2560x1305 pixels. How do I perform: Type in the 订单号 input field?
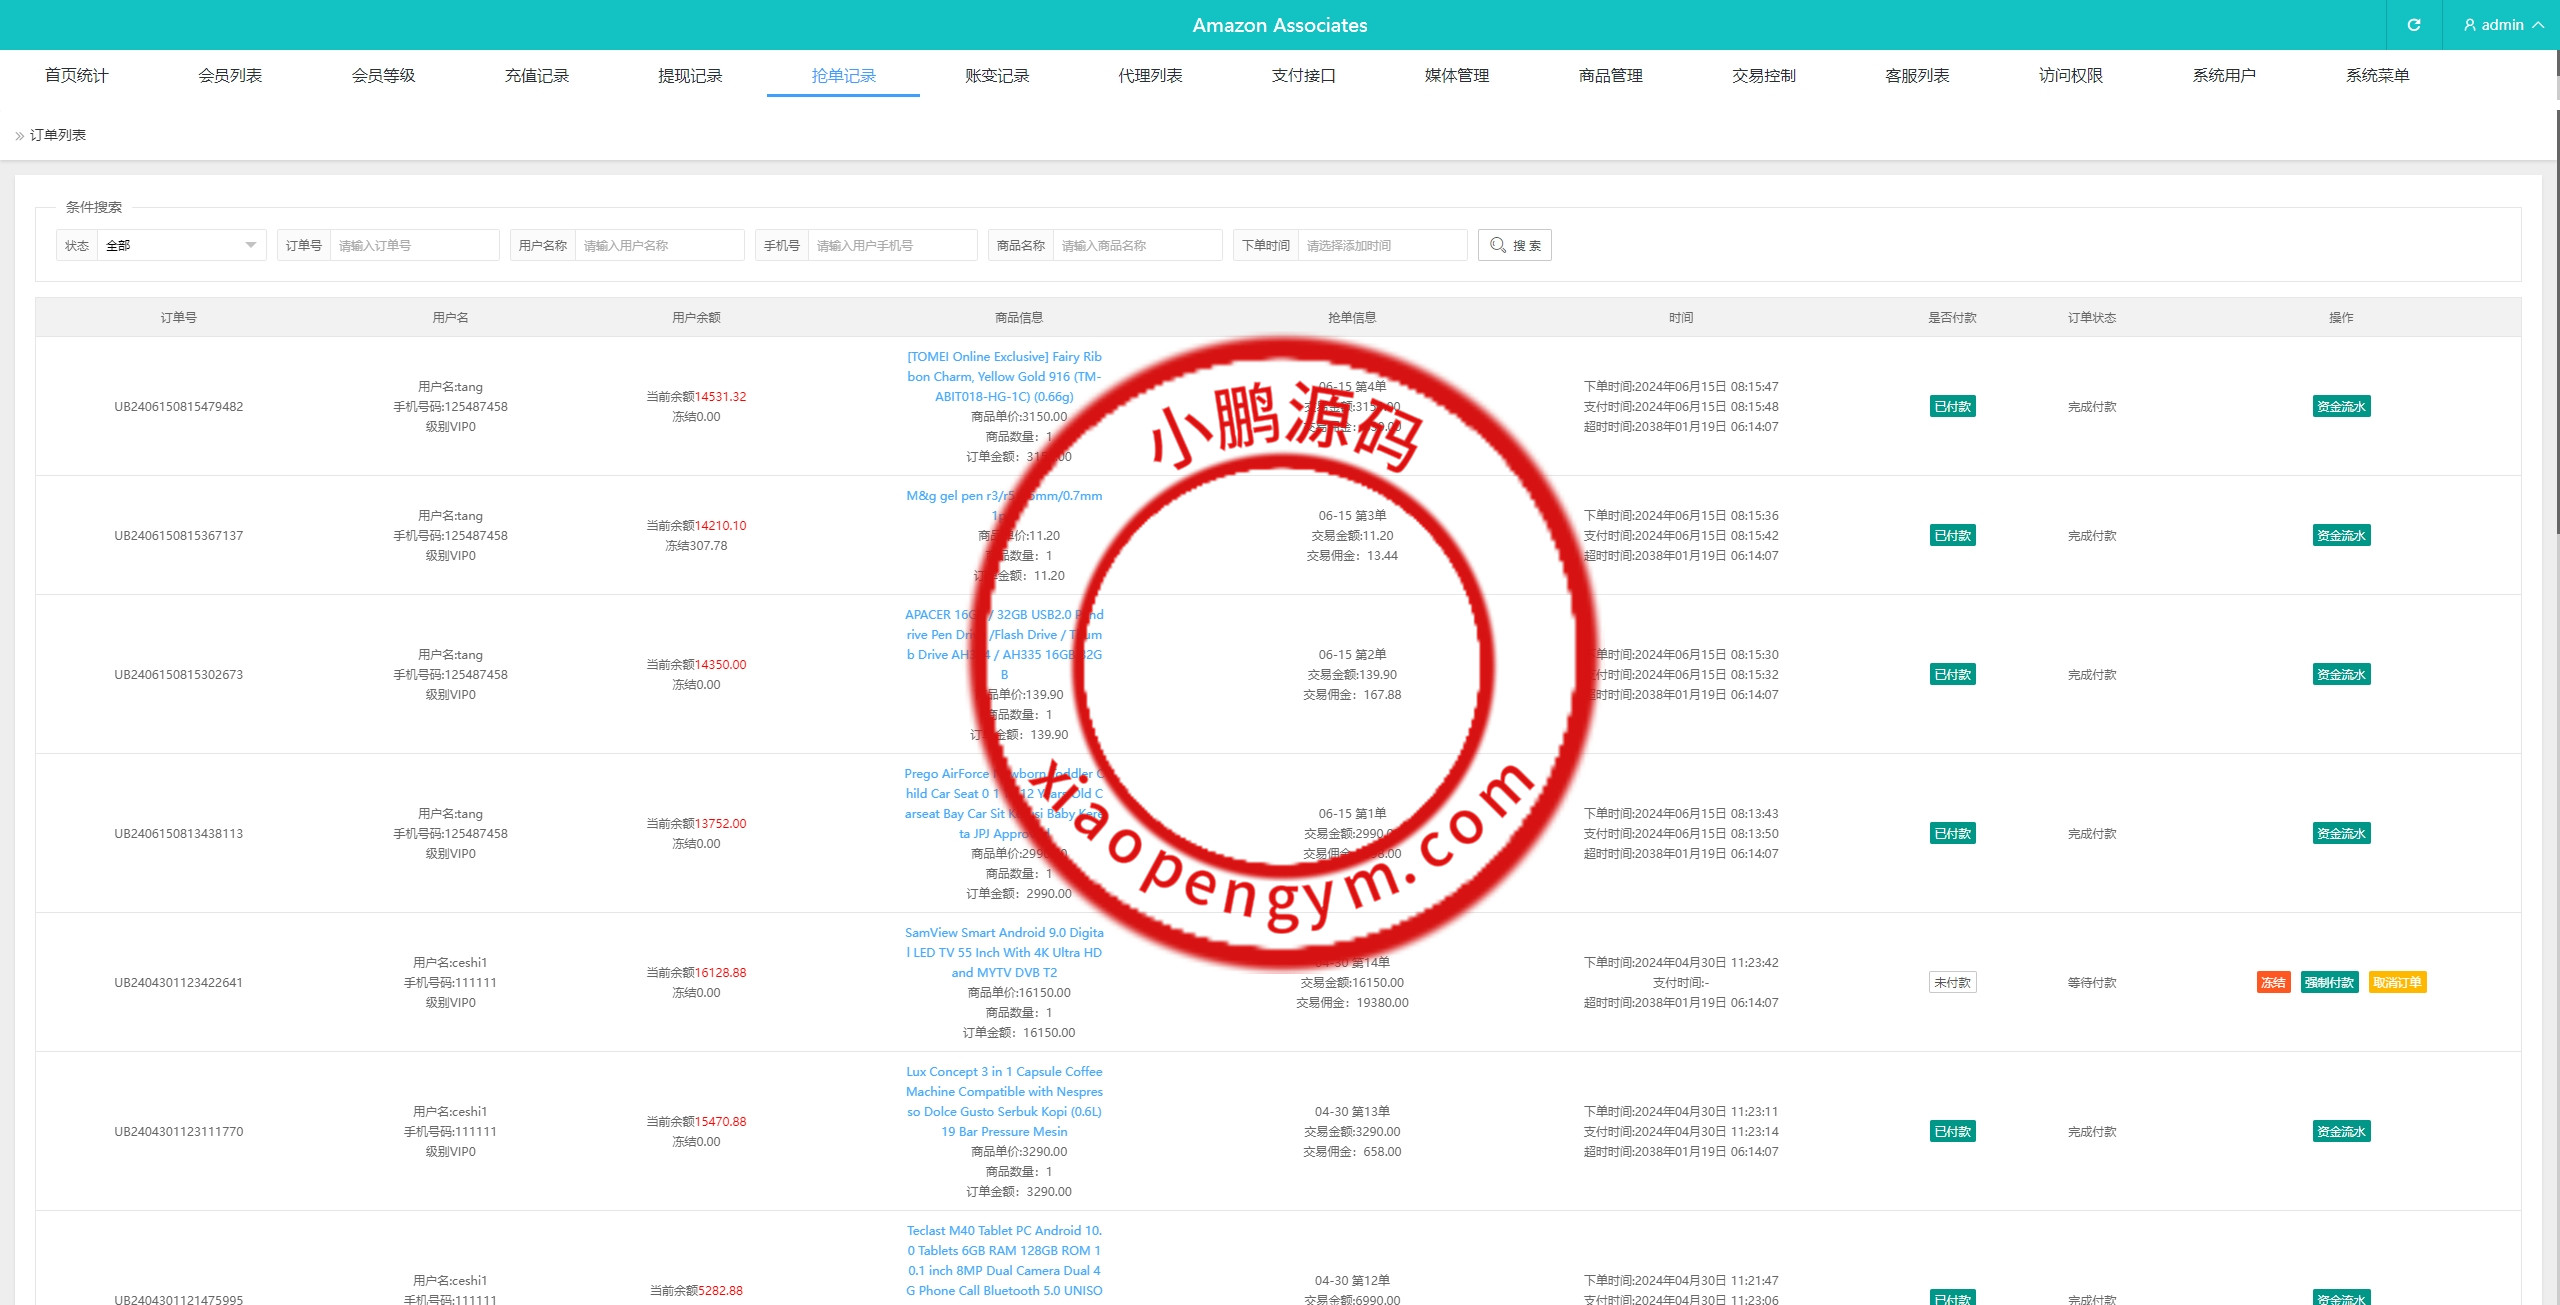(413, 245)
